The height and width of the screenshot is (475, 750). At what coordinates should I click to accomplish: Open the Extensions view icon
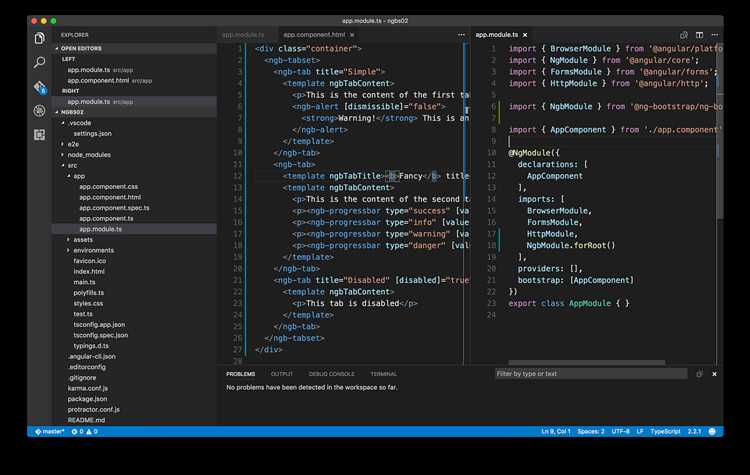point(40,135)
